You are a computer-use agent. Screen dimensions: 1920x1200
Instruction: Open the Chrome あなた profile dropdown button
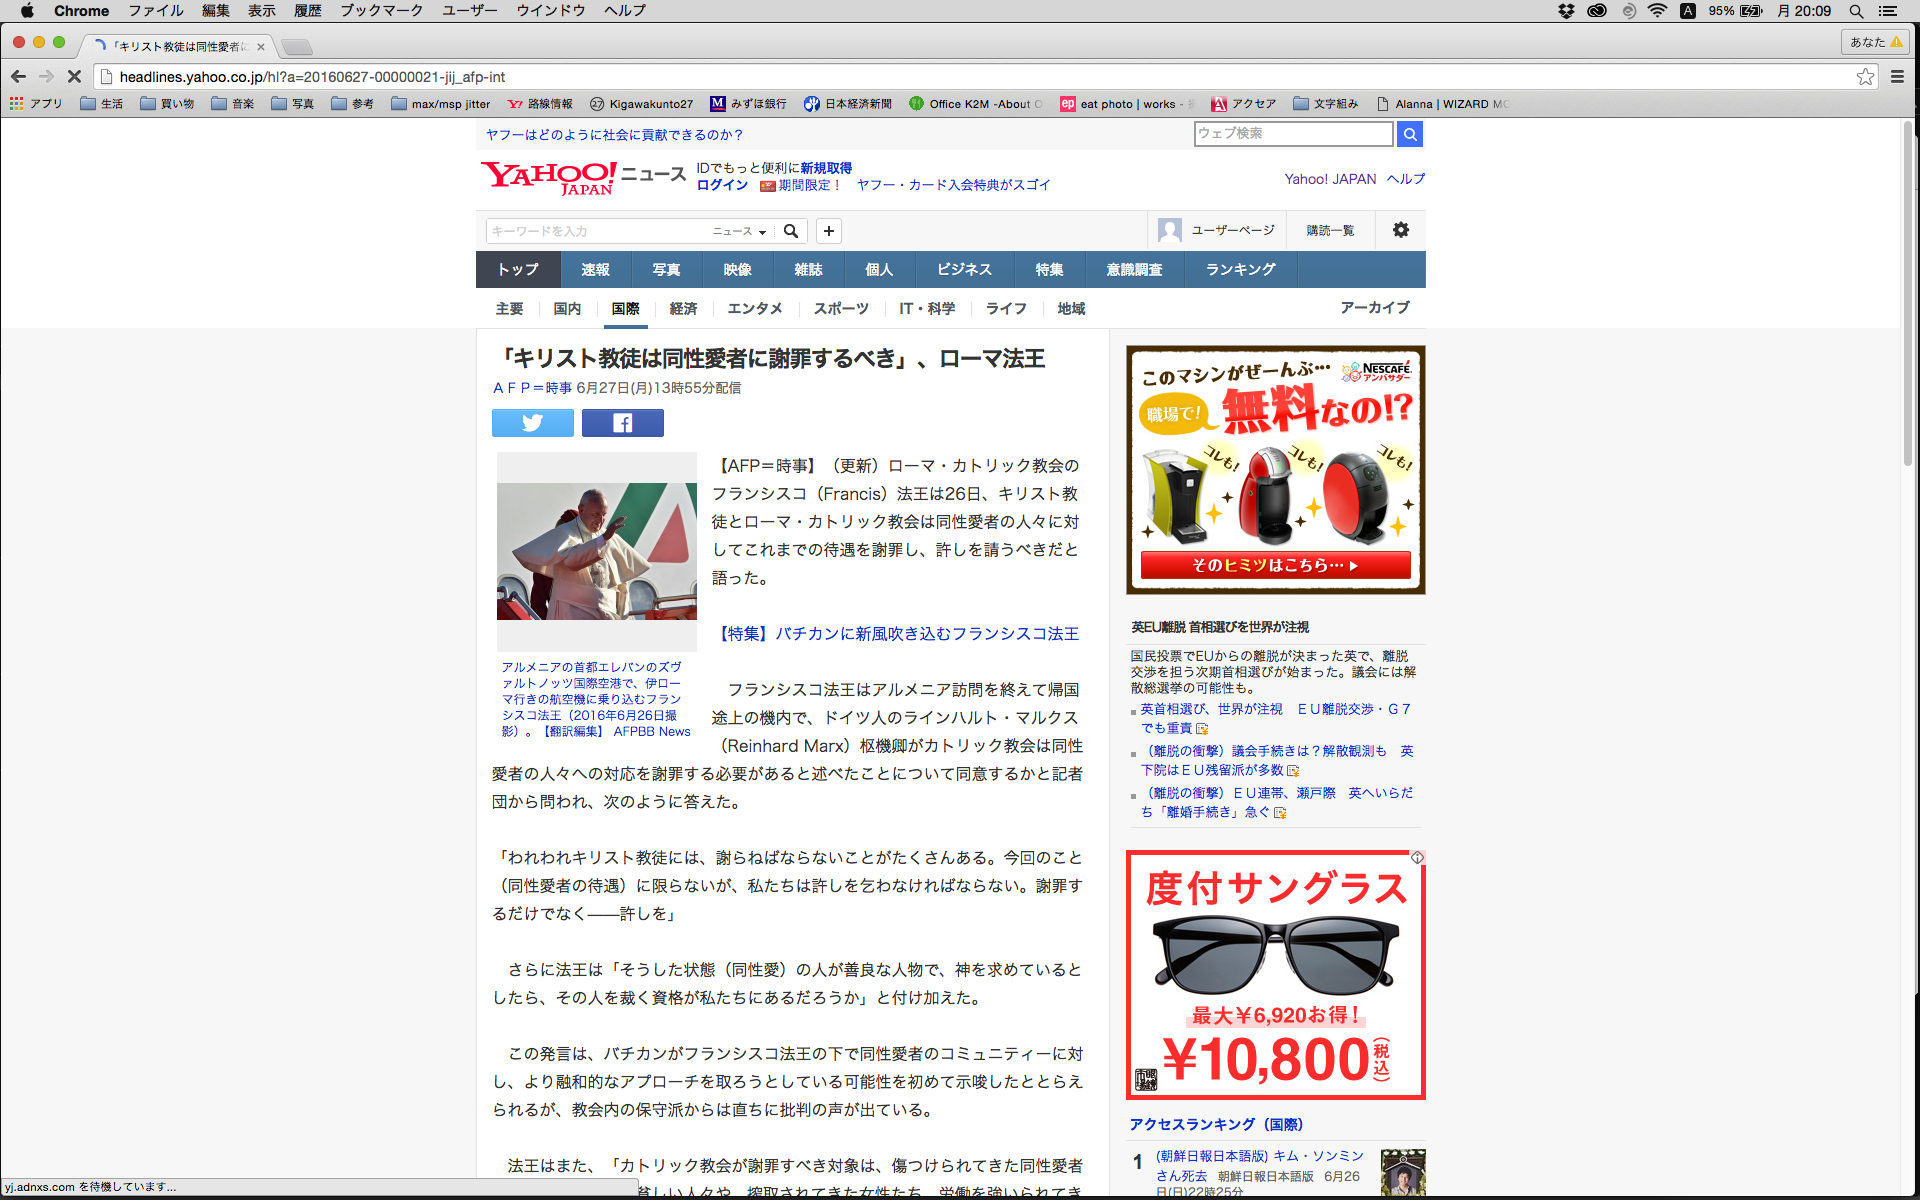[1875, 42]
